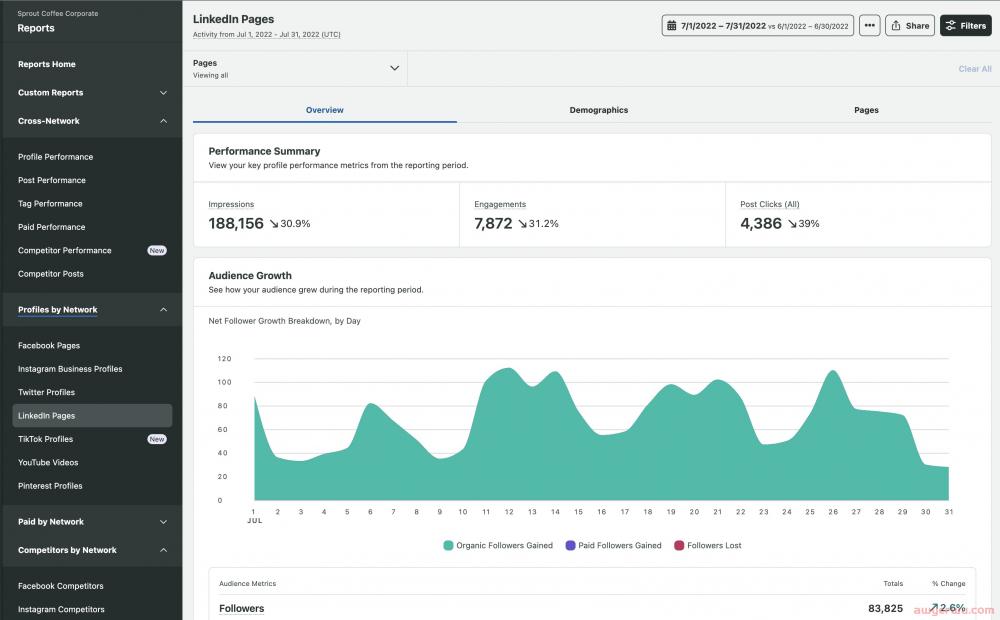The image size is (1000, 620).
Task: Switch to the Pages tab
Action: point(866,110)
